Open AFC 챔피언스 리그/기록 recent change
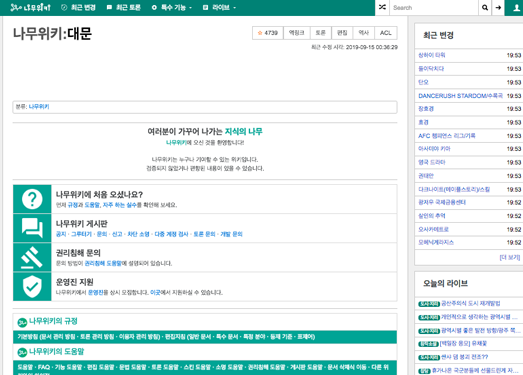The image size is (523, 375). click(x=447, y=136)
